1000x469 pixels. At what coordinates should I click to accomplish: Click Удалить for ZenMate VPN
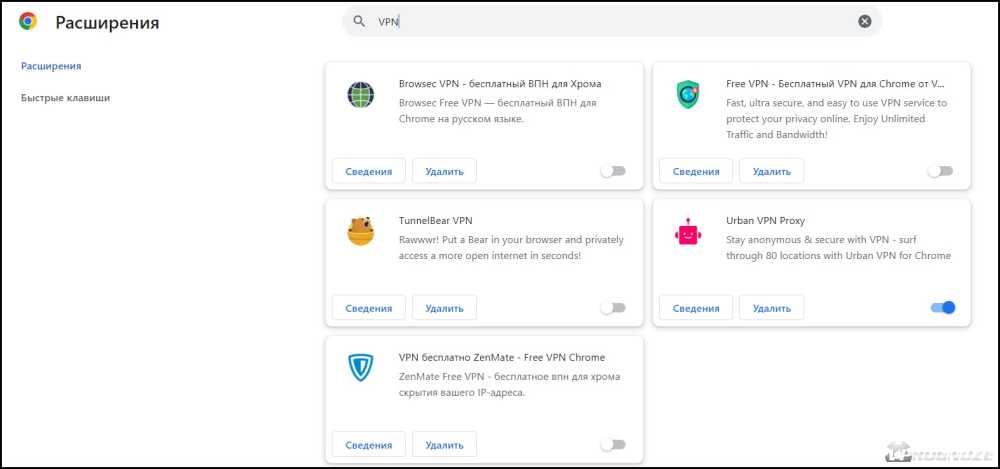(444, 444)
